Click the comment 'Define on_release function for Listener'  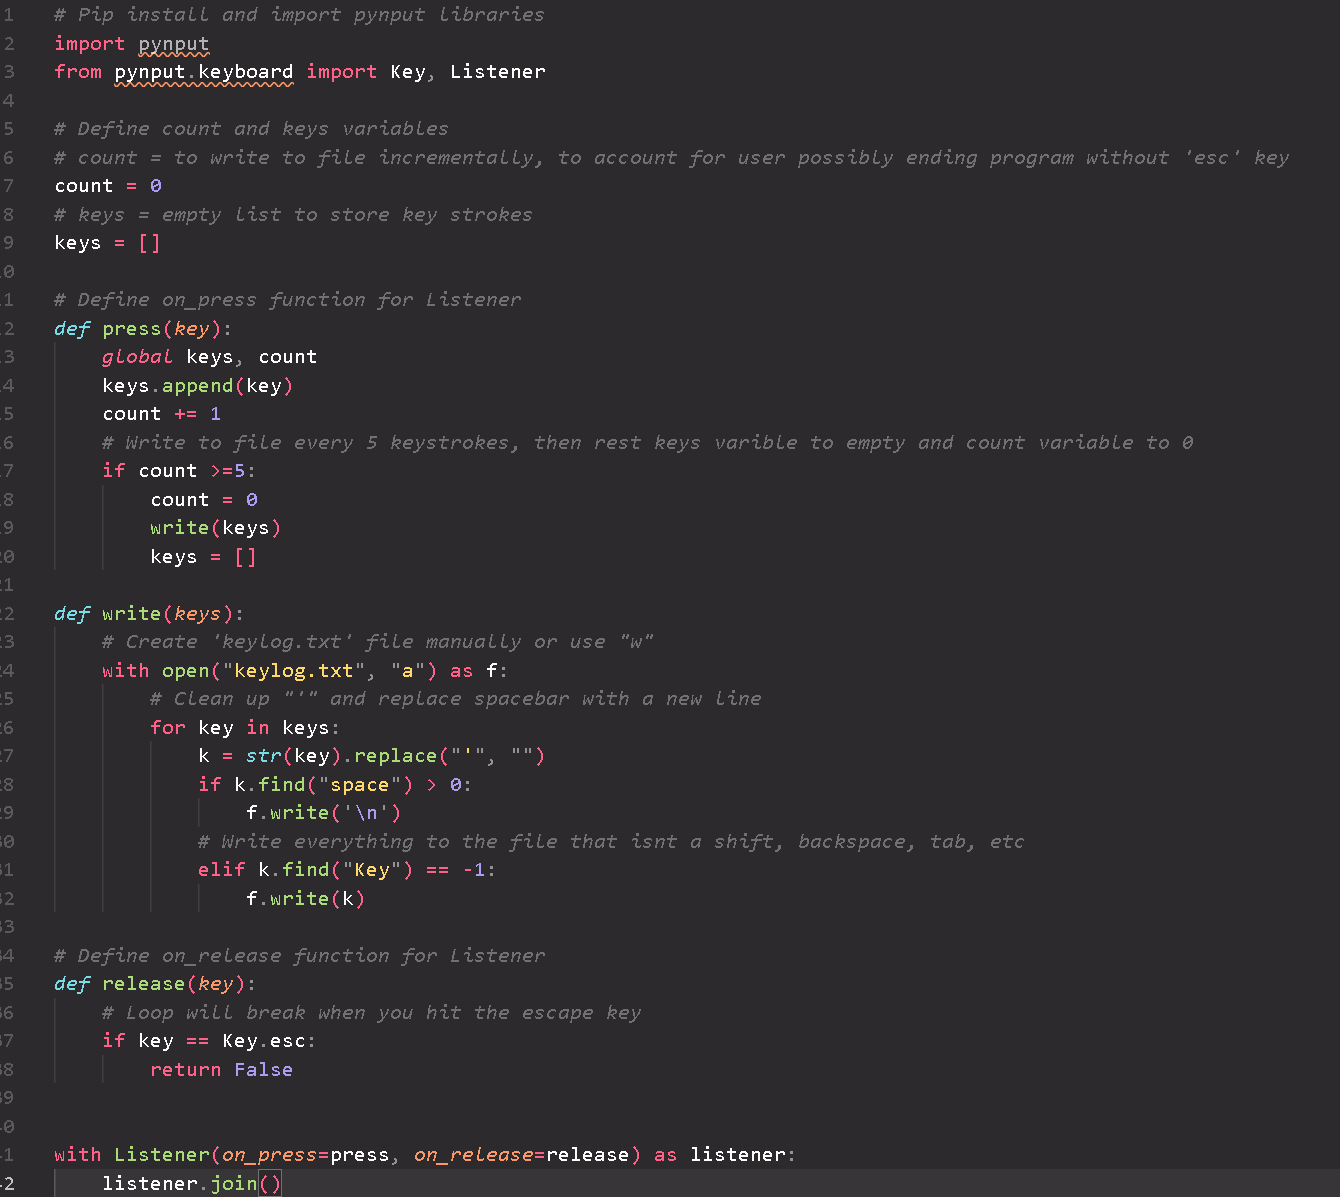tap(299, 956)
